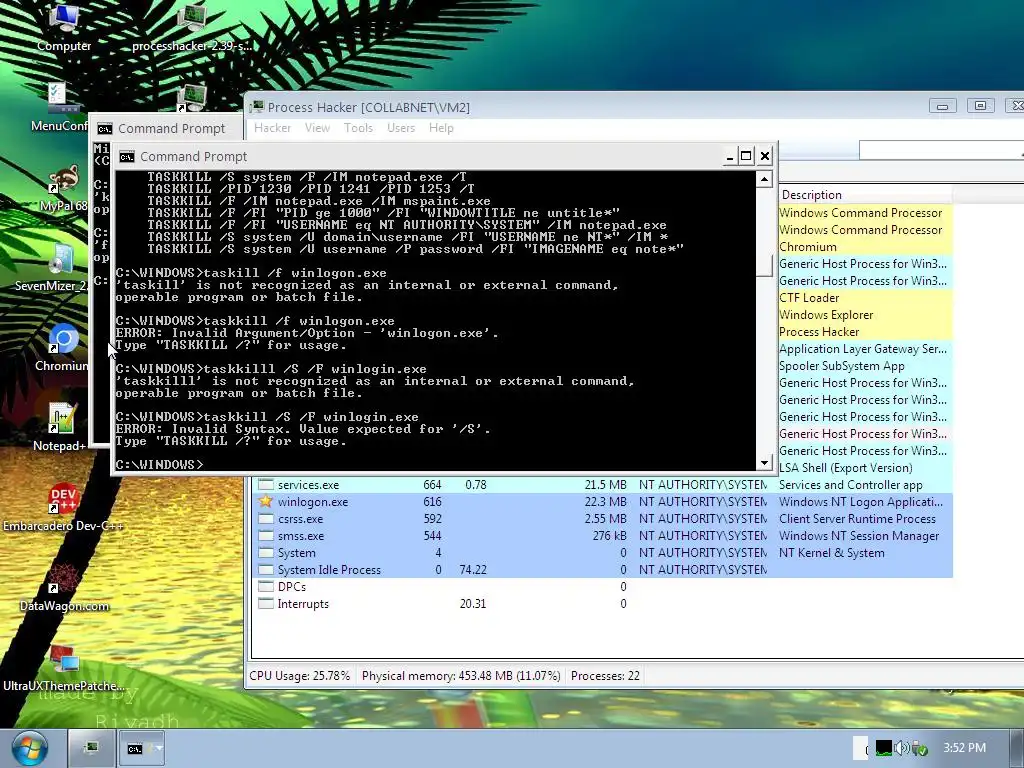Select the DPCs row

point(602,586)
